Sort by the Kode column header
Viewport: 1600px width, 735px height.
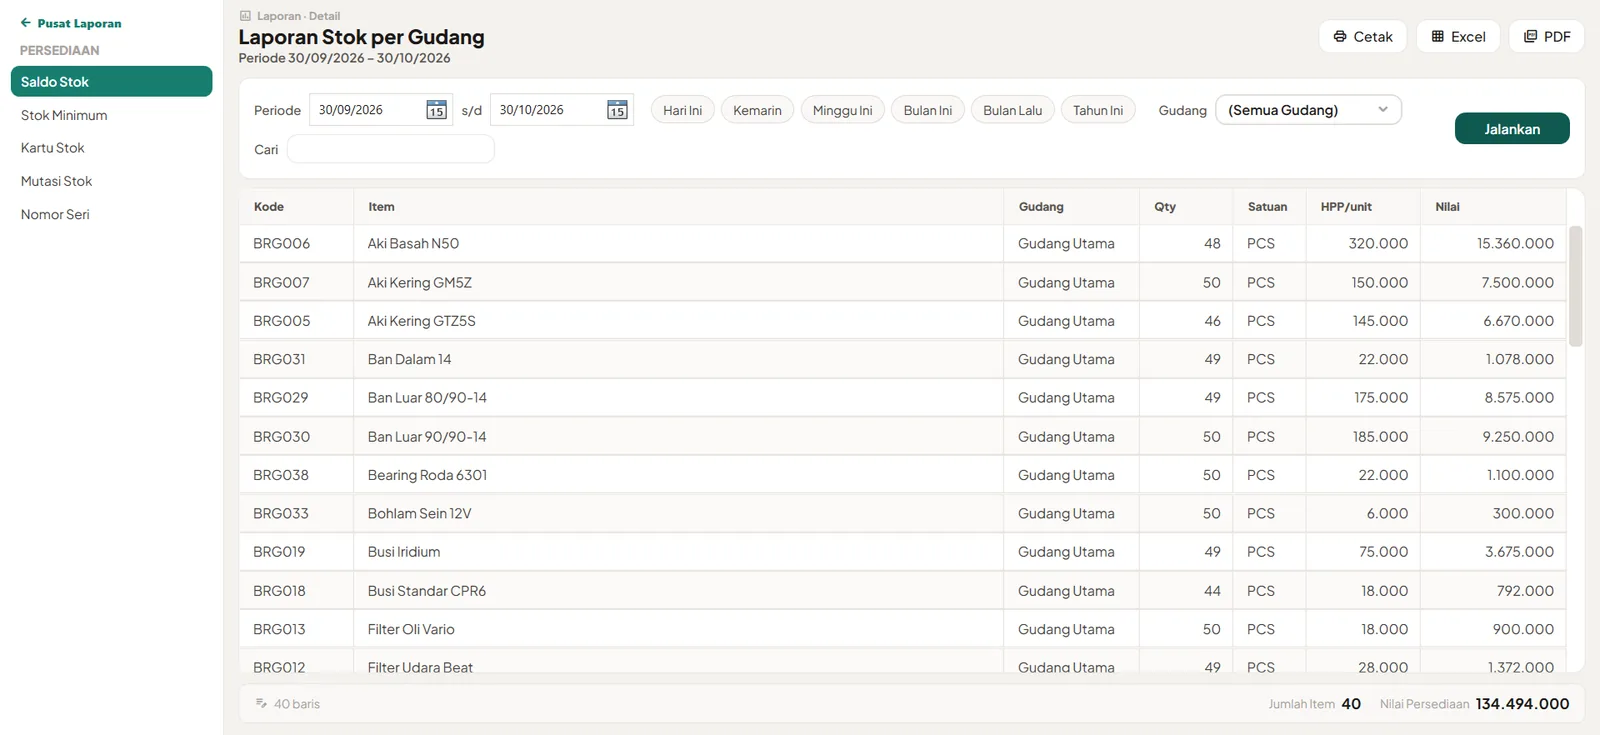click(296, 207)
